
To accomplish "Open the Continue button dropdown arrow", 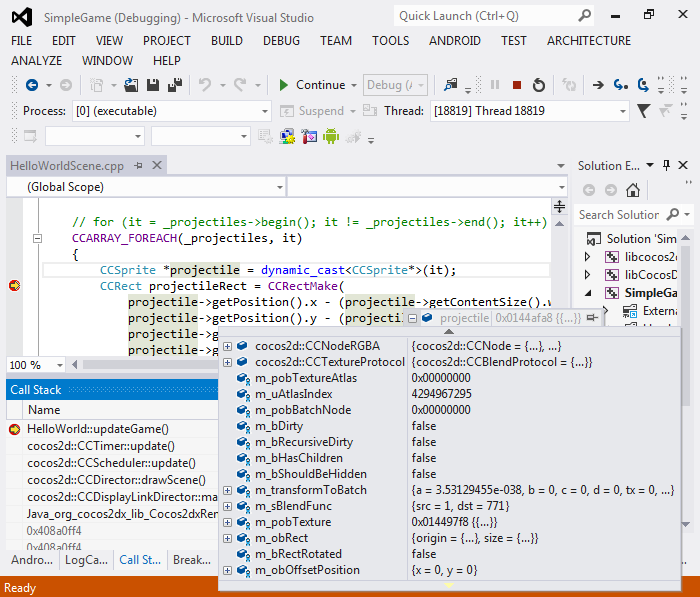I will tap(354, 85).
